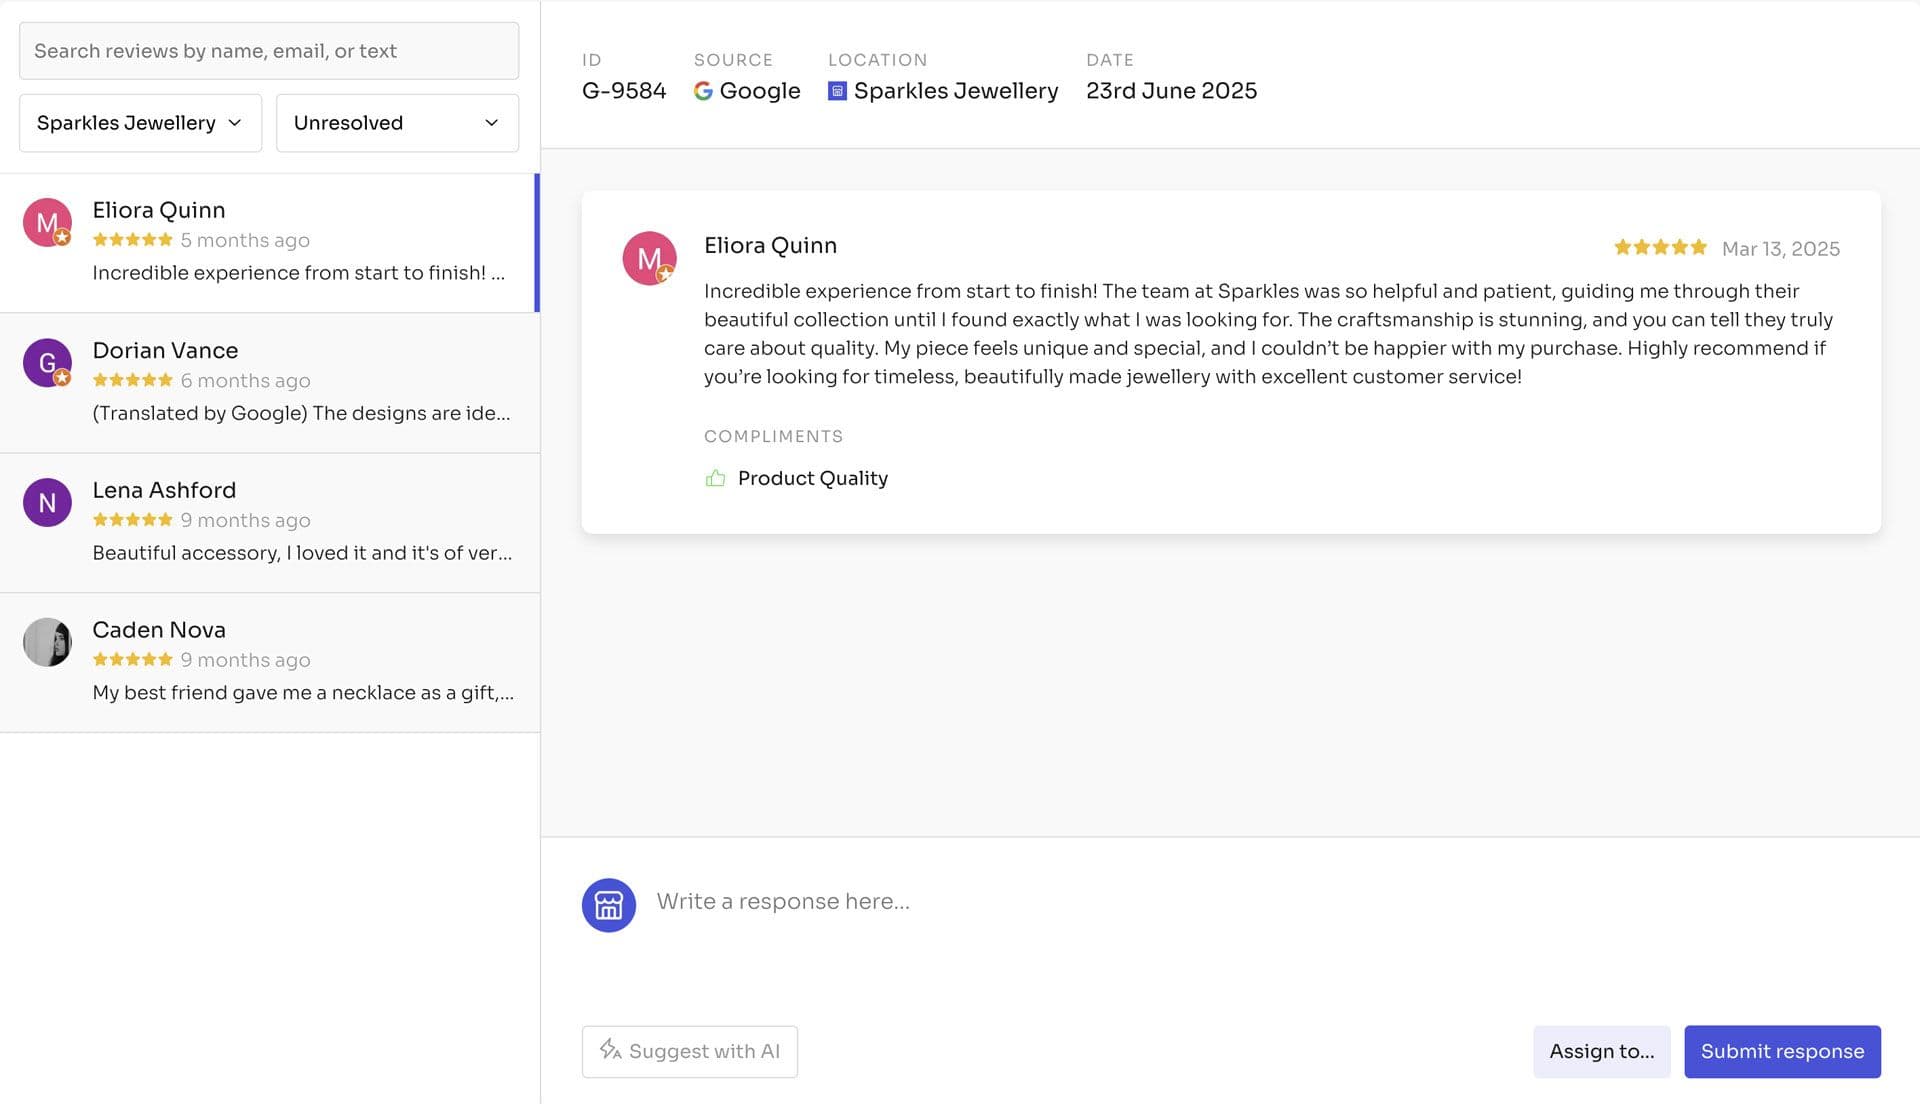Click the five-star rating in review card
This screenshot has height=1104, width=1920.
pyautogui.click(x=1659, y=248)
